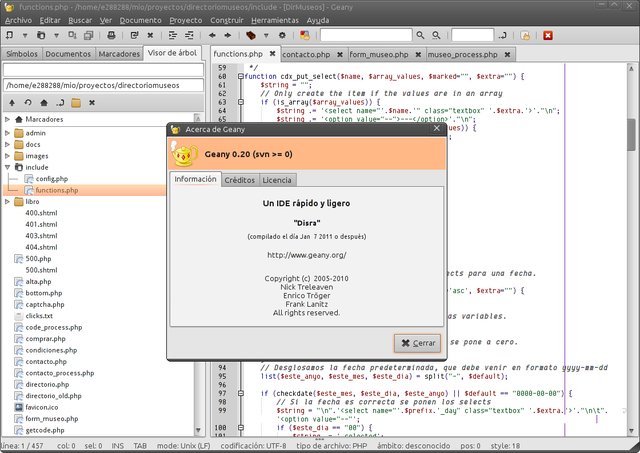Viewport: 640px width, 453px height.
Task: Expand the images folder
Action: coord(7,156)
